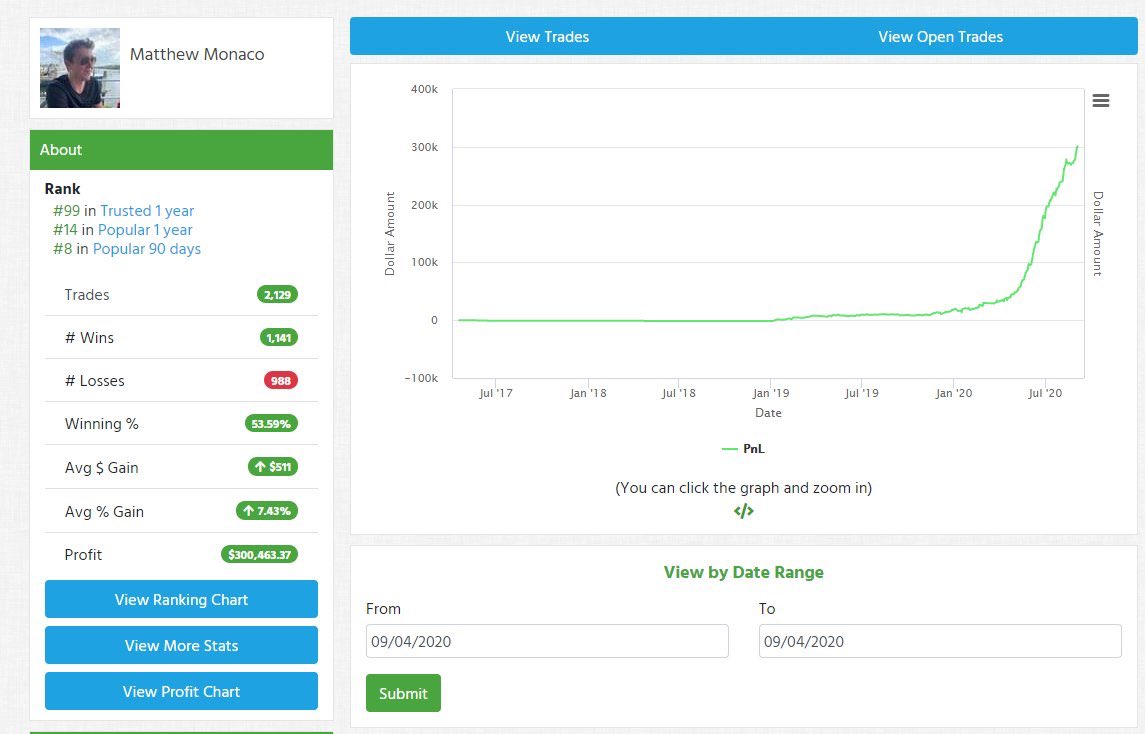Click Matthew Monaco's profile photo
This screenshot has height=734, width=1145.
80,68
